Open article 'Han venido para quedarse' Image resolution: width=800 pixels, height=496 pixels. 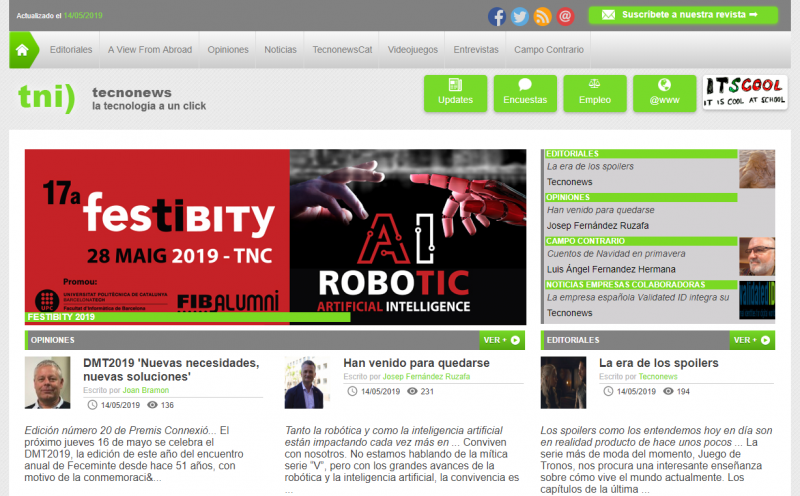click(x=416, y=363)
